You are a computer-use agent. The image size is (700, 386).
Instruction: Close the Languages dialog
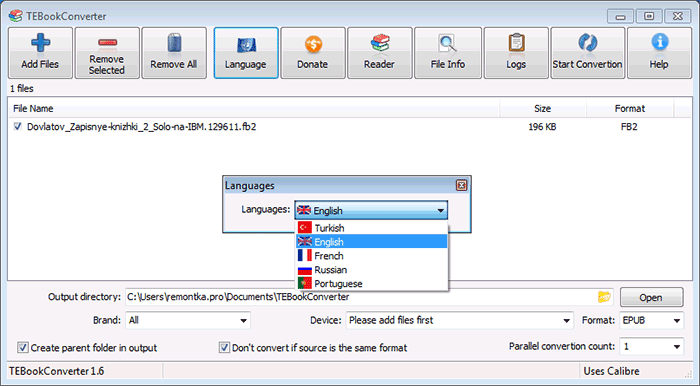click(461, 186)
